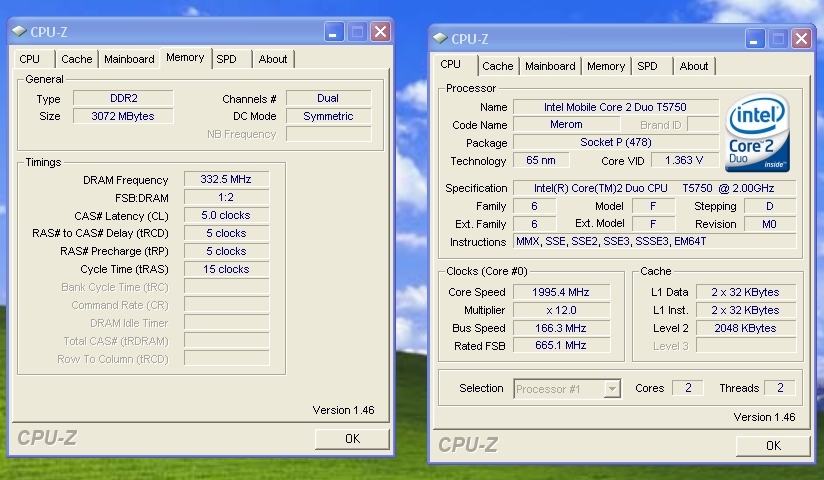Screen dimensions: 824x480
Task: Click the Socket P (478) package value
Action: (x=616, y=142)
